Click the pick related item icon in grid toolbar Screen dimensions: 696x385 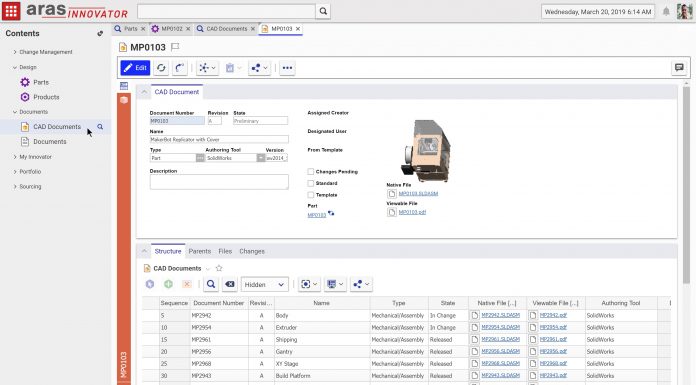150,284
